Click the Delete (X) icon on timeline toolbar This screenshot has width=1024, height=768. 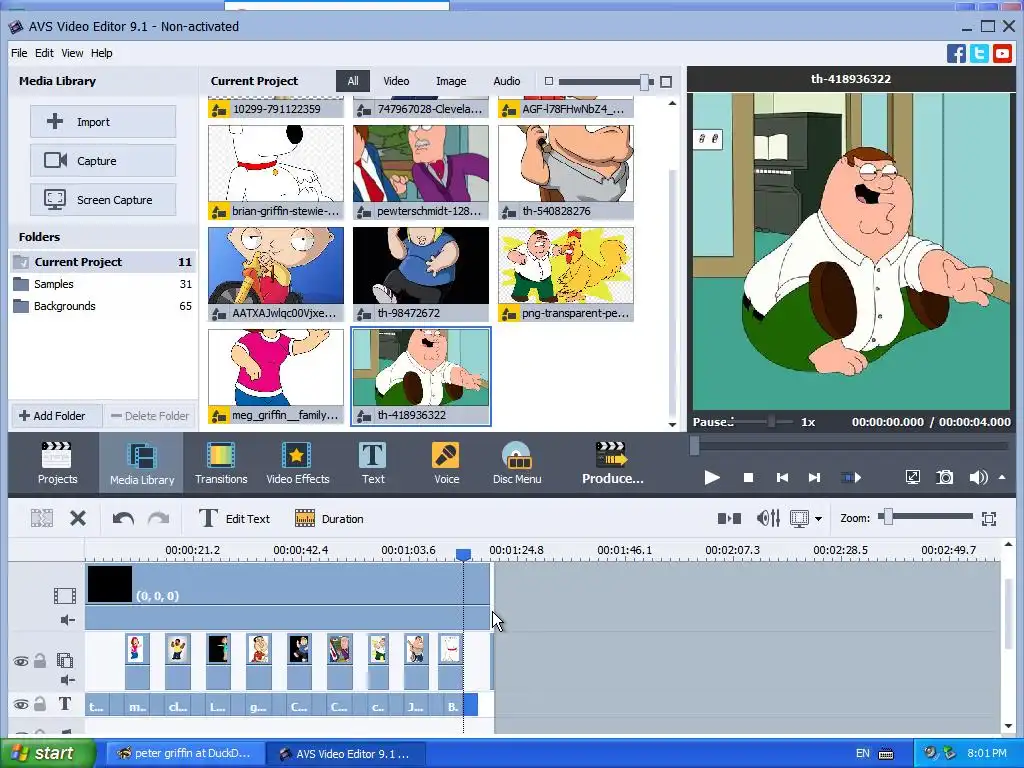click(x=78, y=519)
